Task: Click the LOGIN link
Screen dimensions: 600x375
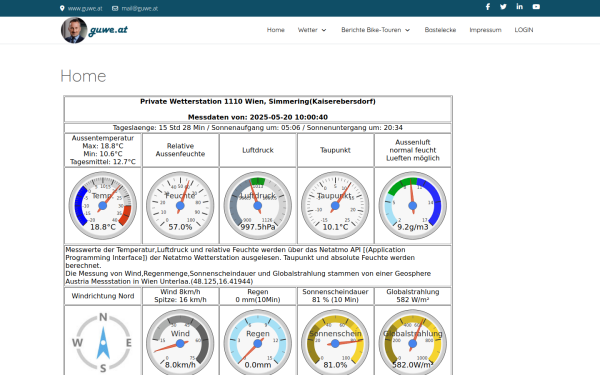Action: click(x=523, y=30)
